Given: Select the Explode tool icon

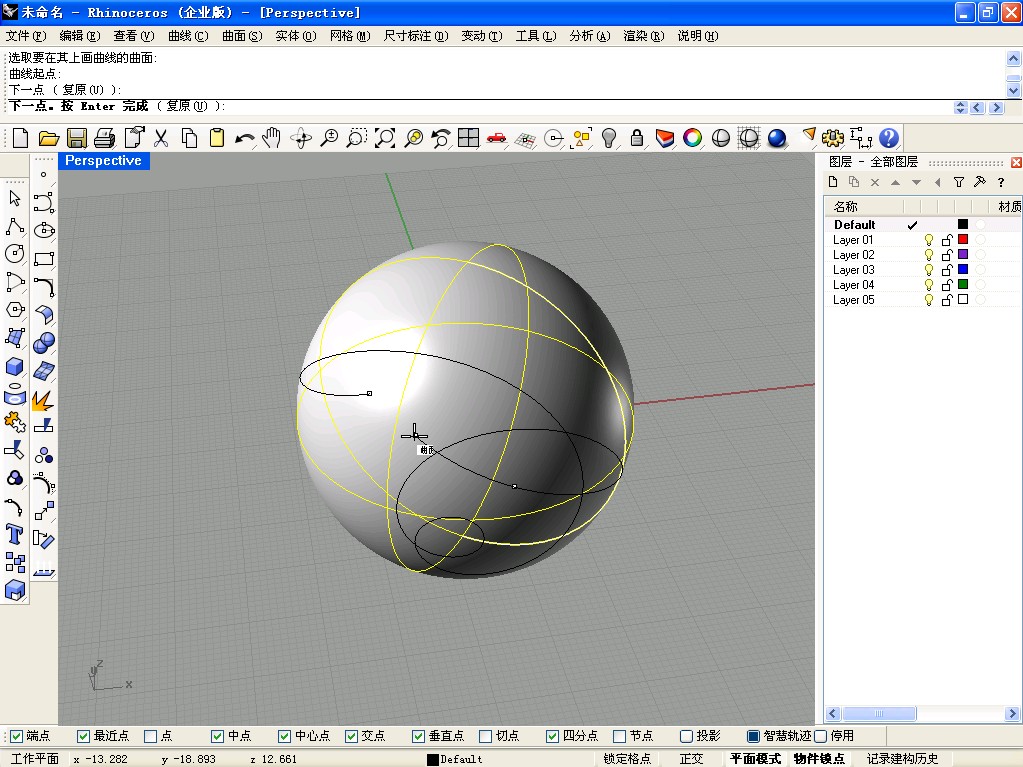Looking at the screenshot, I should pos(43,400).
